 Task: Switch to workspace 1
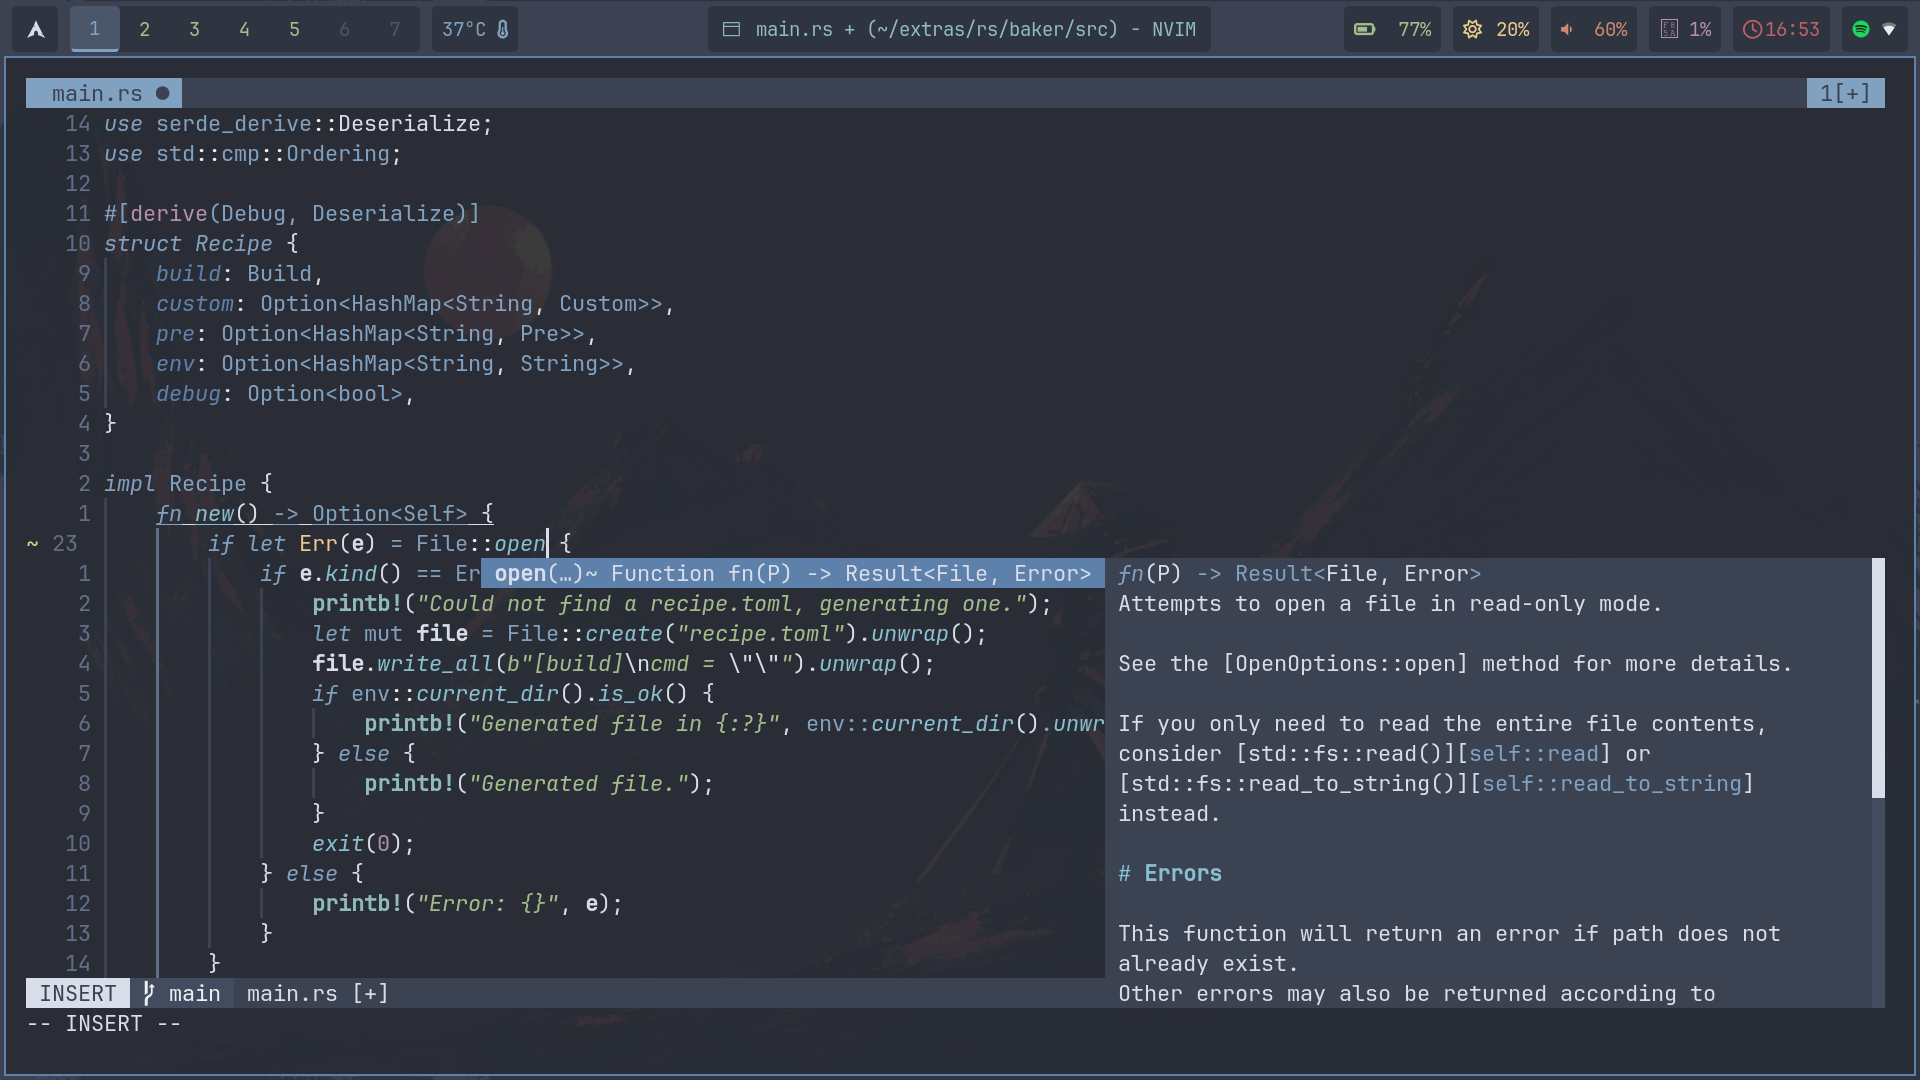(95, 29)
